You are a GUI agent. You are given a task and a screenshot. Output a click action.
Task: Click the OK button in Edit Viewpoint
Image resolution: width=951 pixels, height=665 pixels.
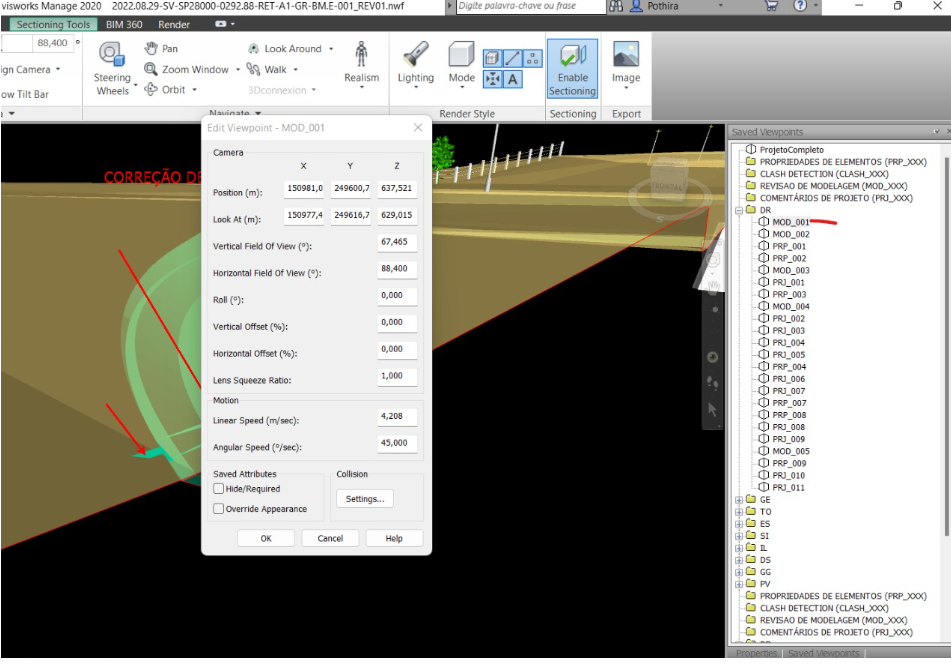click(x=265, y=538)
